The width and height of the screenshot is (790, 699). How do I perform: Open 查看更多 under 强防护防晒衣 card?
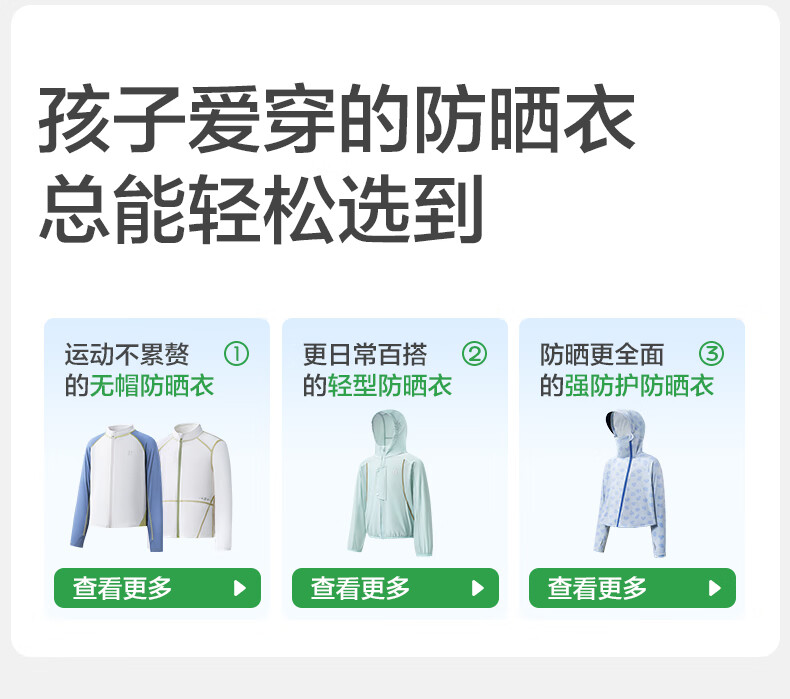pyautogui.click(x=632, y=588)
